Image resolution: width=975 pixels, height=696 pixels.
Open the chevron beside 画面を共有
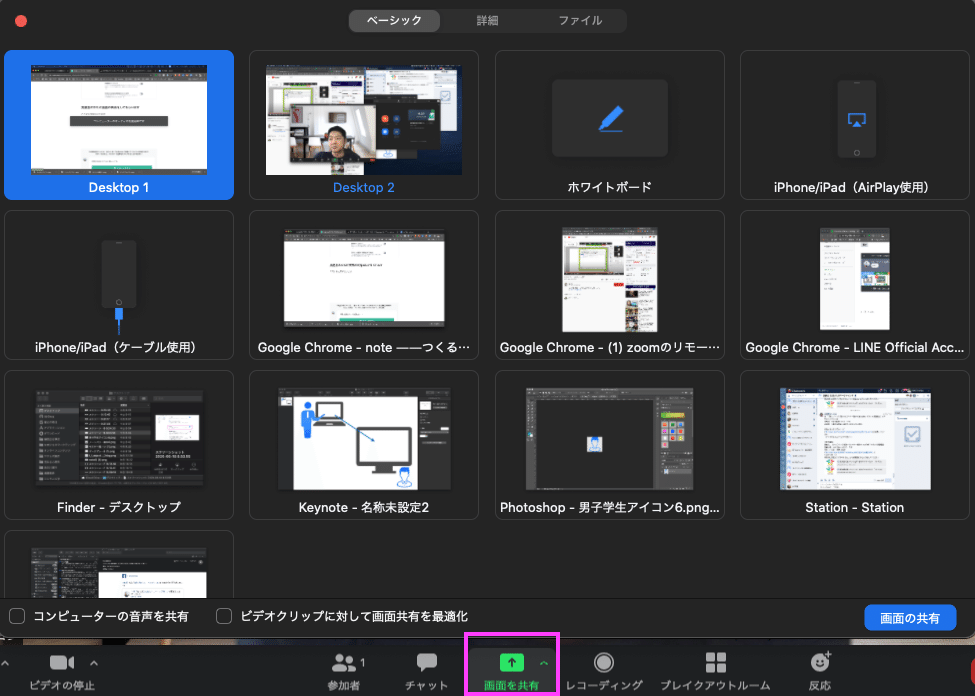[544, 662]
